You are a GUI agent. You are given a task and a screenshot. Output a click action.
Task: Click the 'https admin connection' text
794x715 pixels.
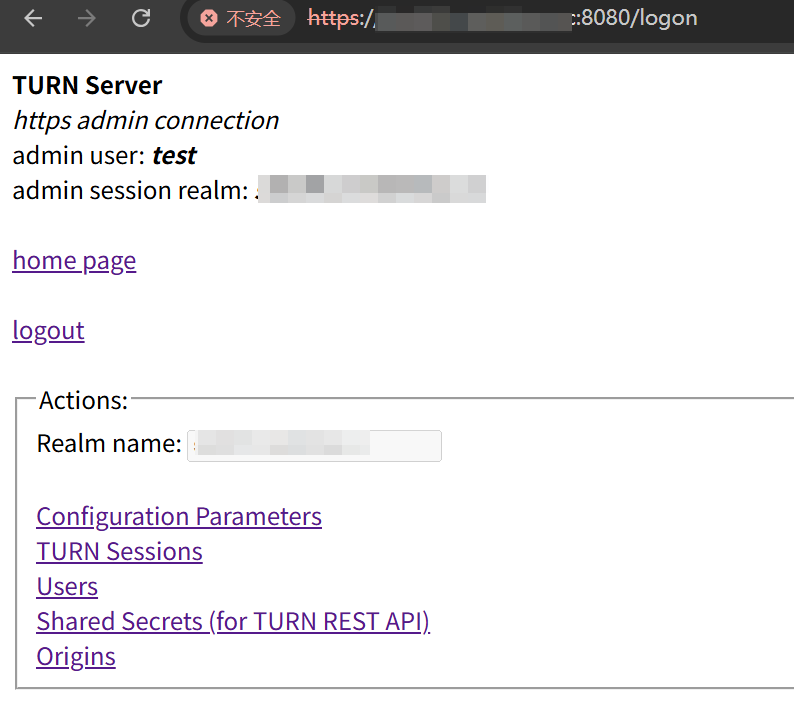(x=146, y=121)
